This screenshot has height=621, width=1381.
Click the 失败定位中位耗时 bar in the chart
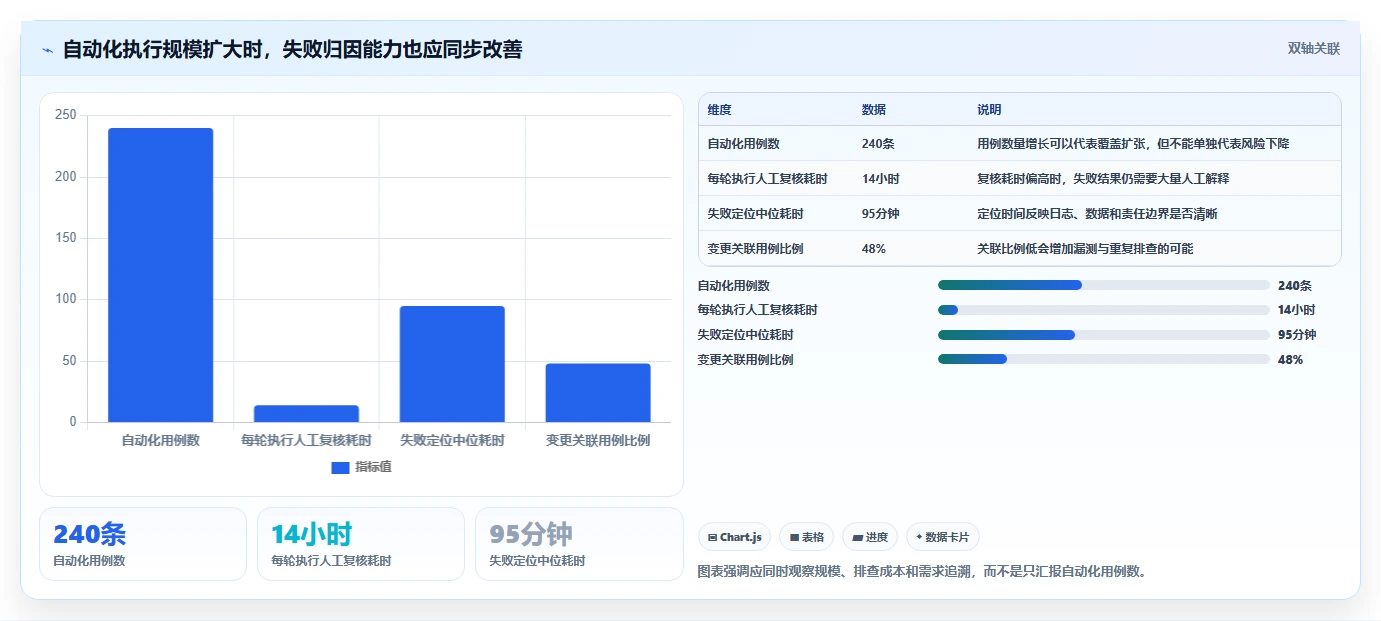[x=452, y=364]
